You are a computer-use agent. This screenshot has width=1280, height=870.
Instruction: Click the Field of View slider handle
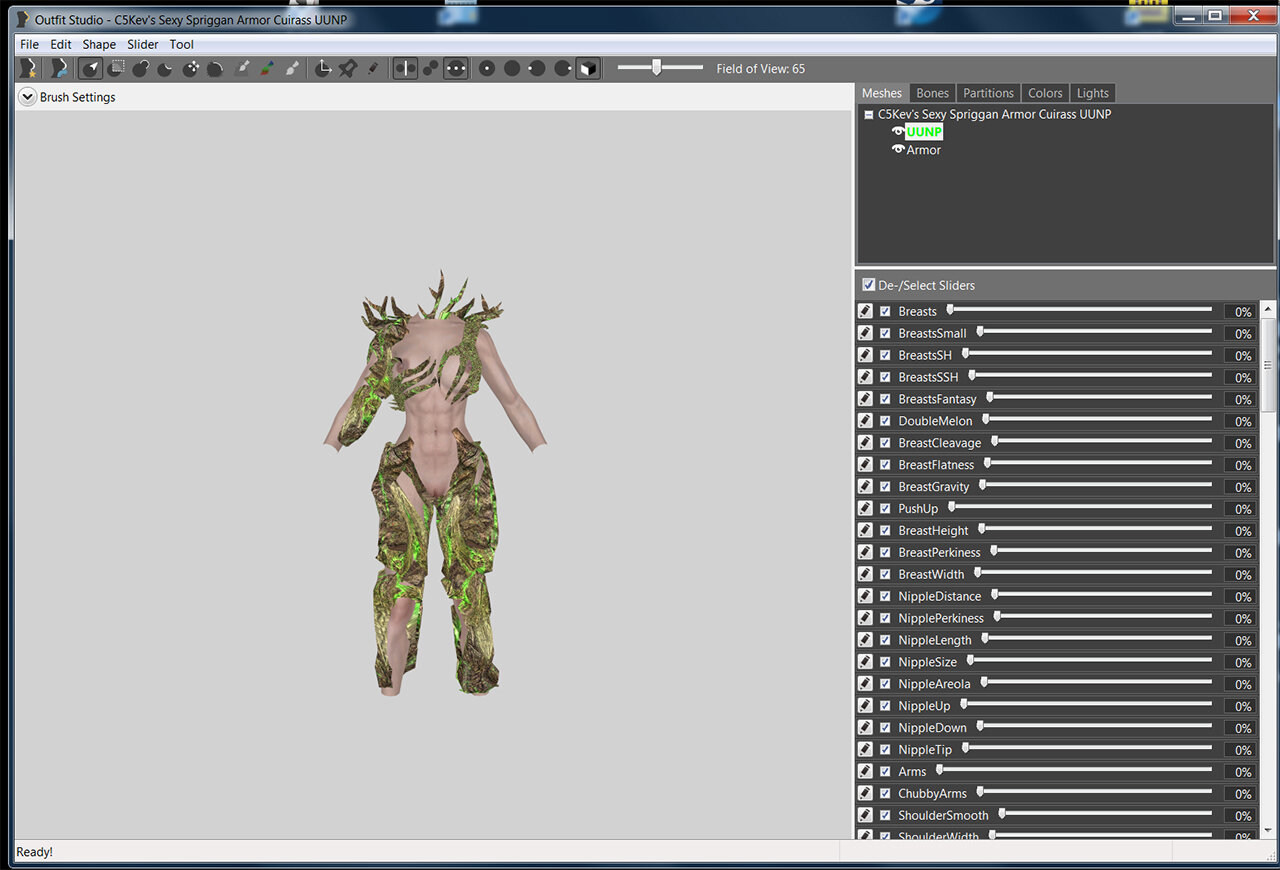click(656, 67)
